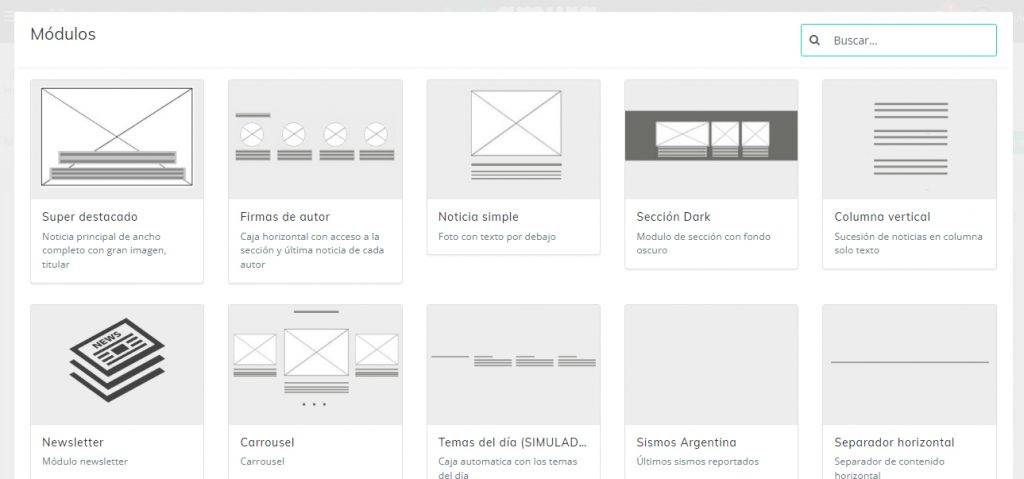This screenshot has height=479, width=1024.
Task: Choose the Carrousel wireframe icon
Action: coord(314,357)
